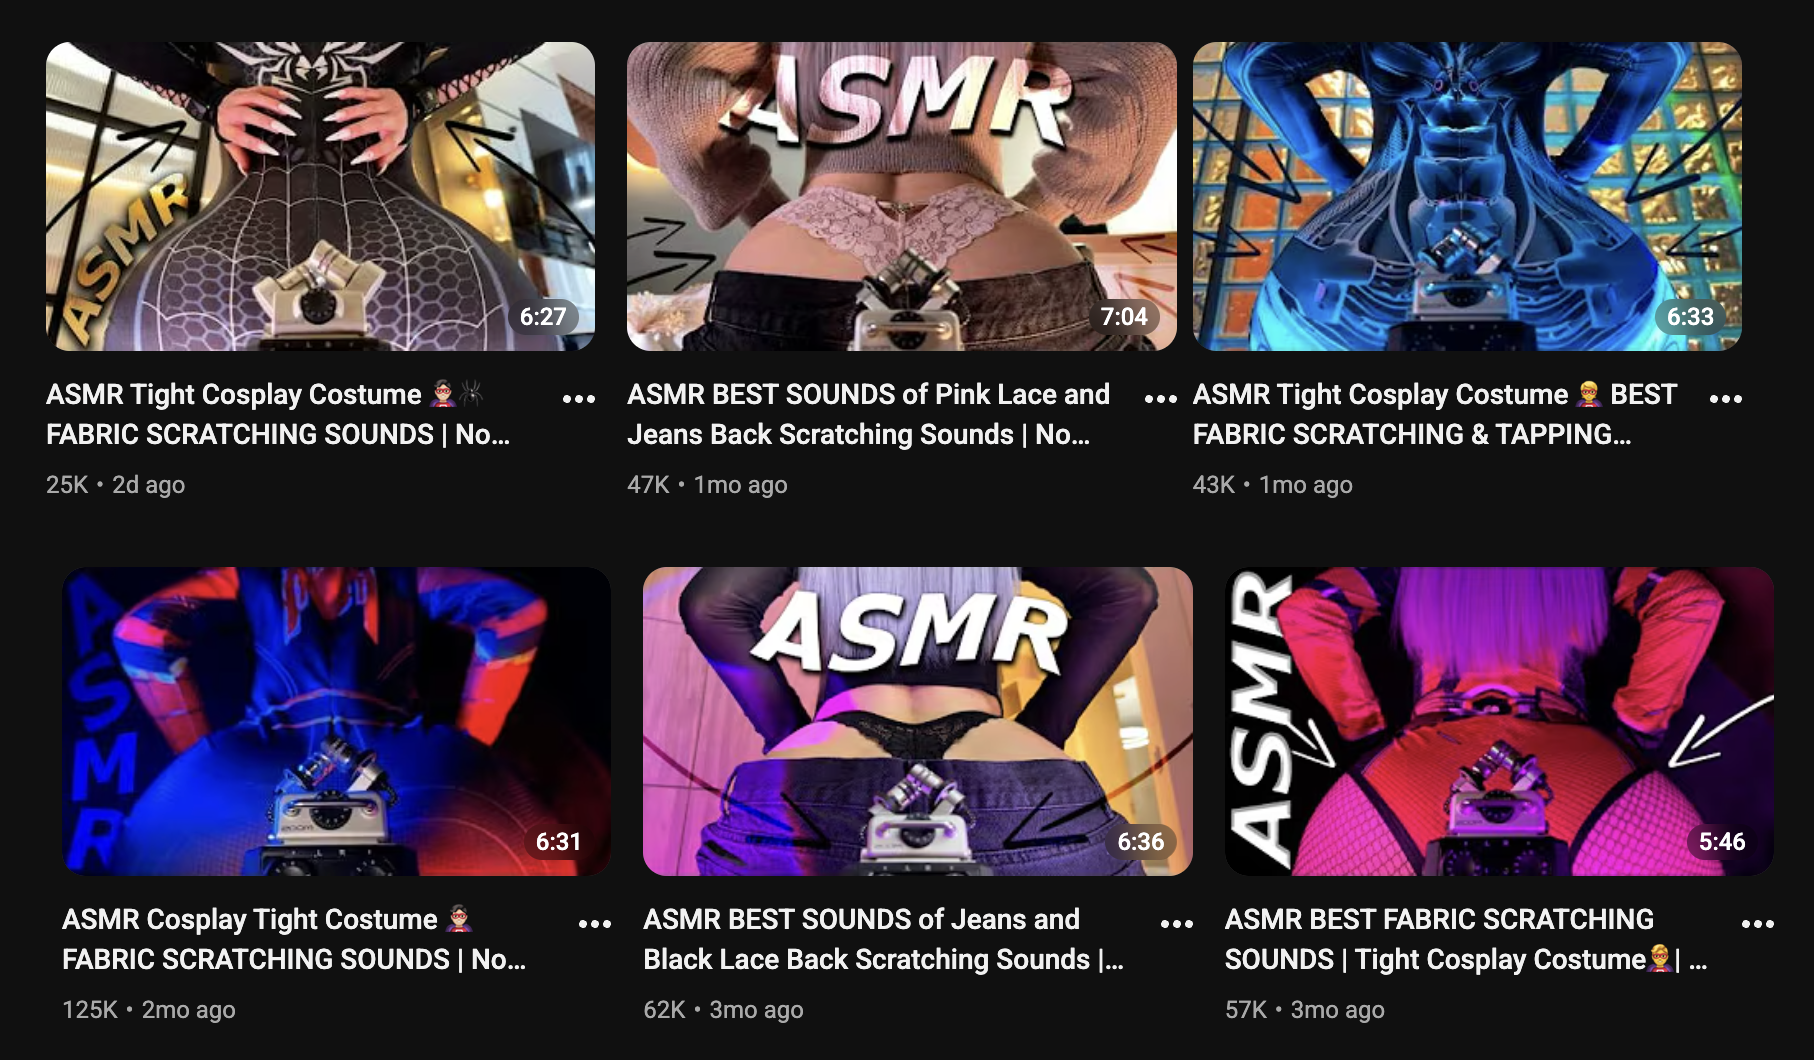Open 'ASMR BEST FABRIC SCRATCHING SOUNDS' title
The width and height of the screenshot is (1814, 1060).
[x=1466, y=939]
